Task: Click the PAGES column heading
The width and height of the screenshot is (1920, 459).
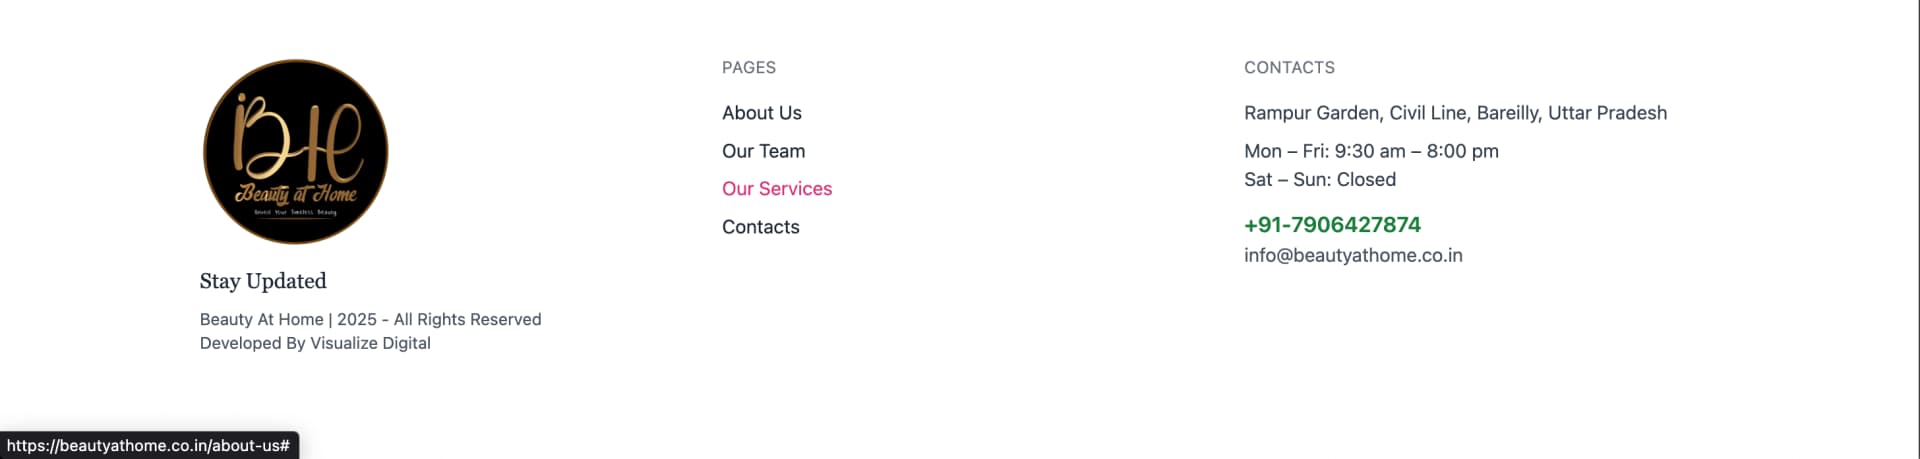Action: [x=749, y=68]
